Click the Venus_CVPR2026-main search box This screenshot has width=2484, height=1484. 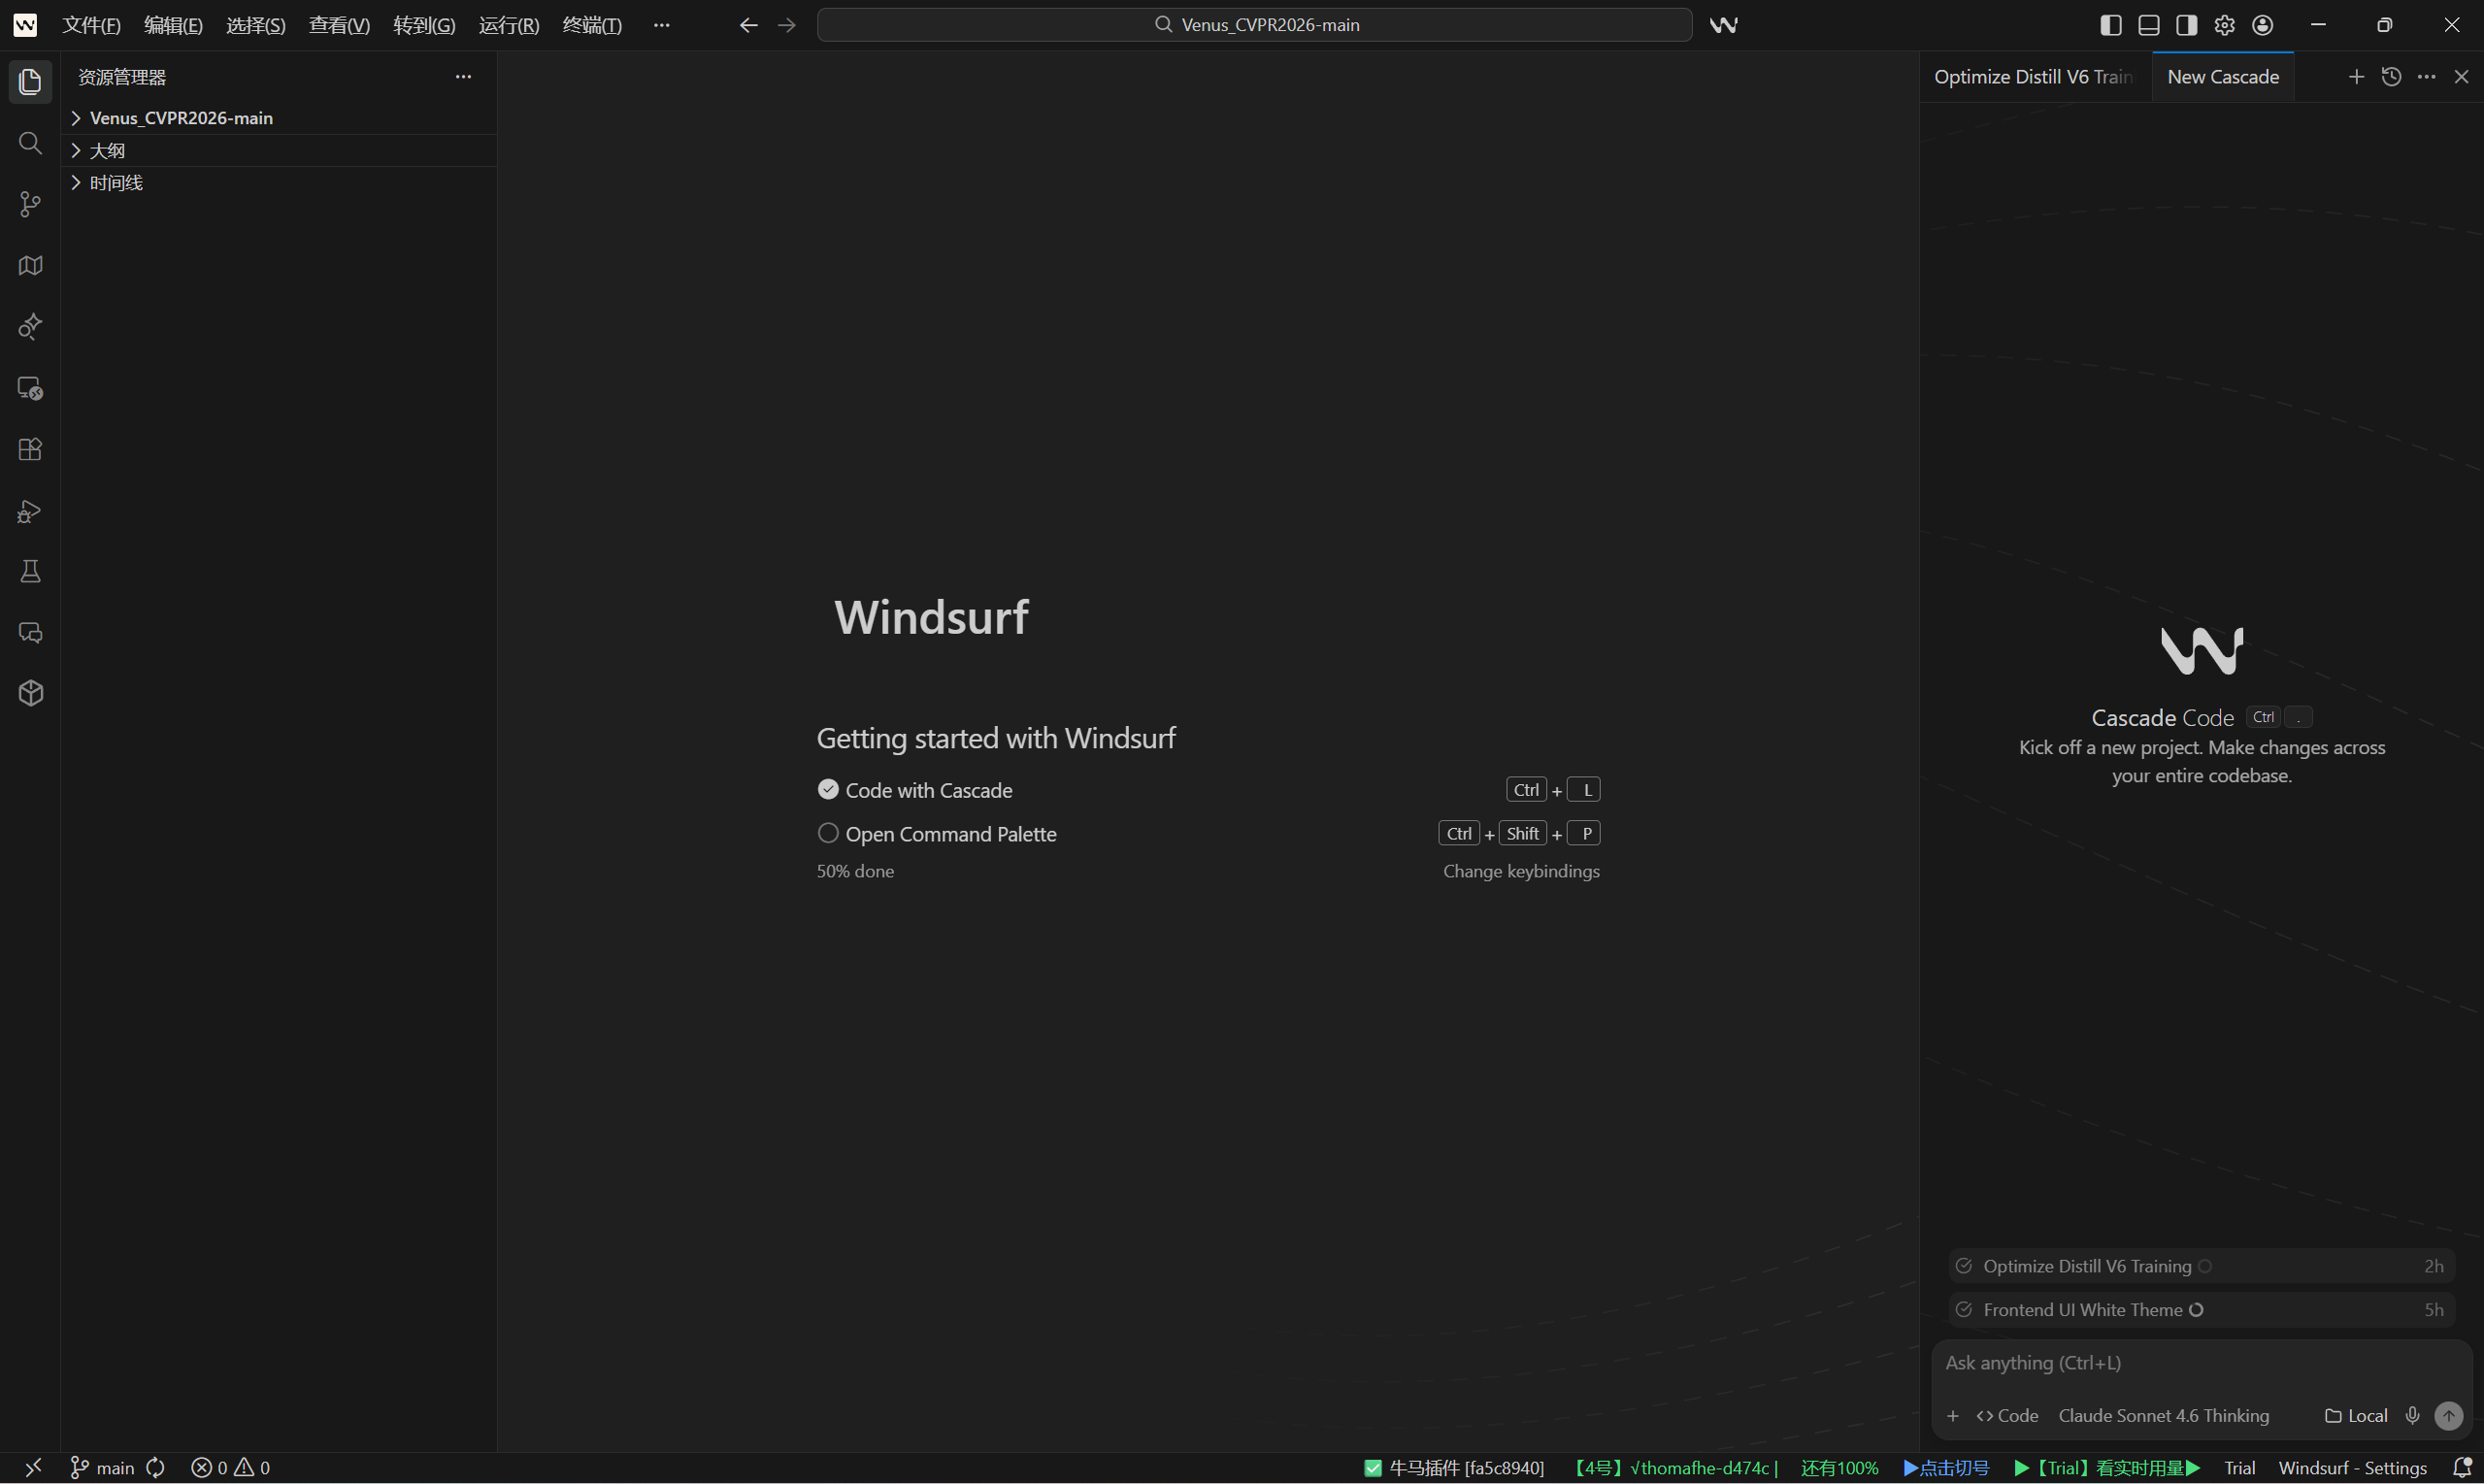point(1254,25)
